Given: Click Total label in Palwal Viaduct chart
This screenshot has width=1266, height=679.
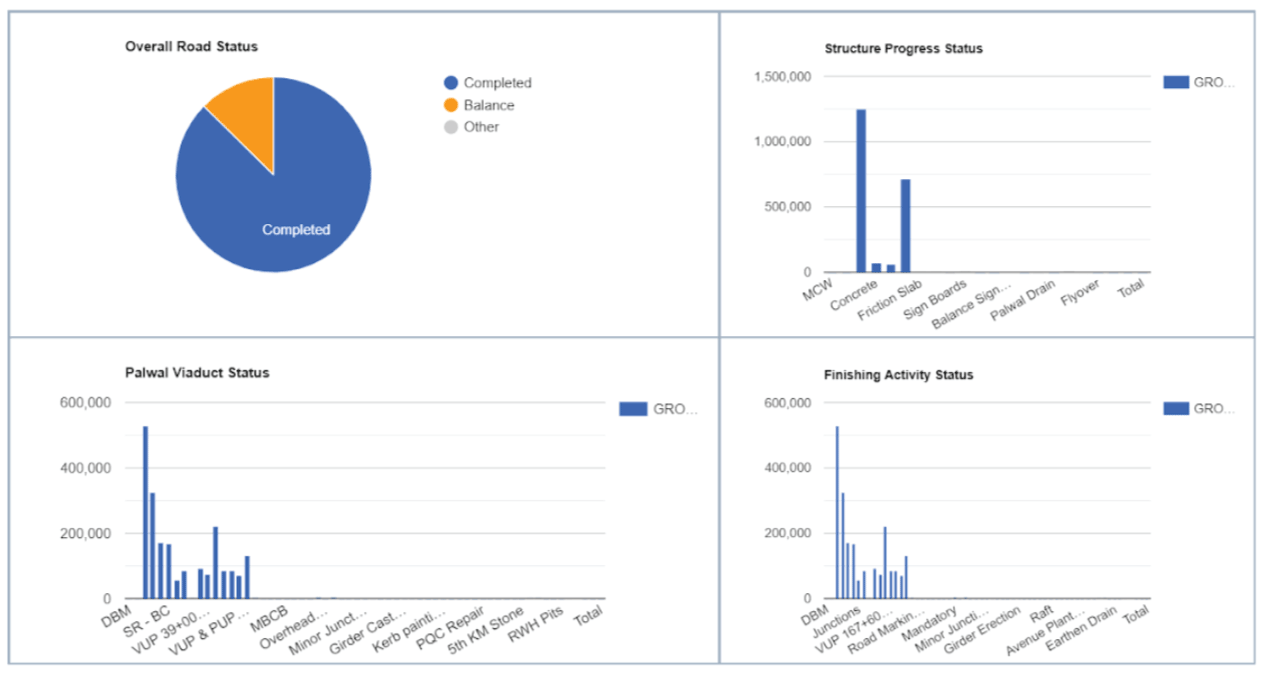Looking at the screenshot, I should 587,617.
